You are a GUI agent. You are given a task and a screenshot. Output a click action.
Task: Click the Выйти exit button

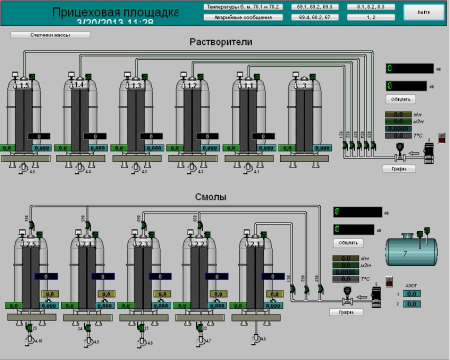pyautogui.click(x=424, y=12)
